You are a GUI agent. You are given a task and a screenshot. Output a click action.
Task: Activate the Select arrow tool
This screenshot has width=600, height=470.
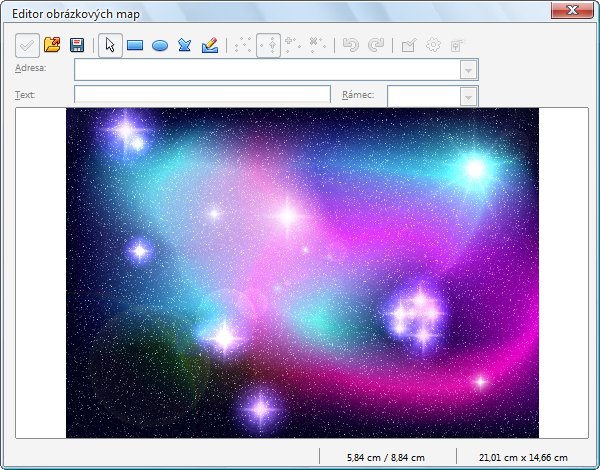(x=110, y=45)
